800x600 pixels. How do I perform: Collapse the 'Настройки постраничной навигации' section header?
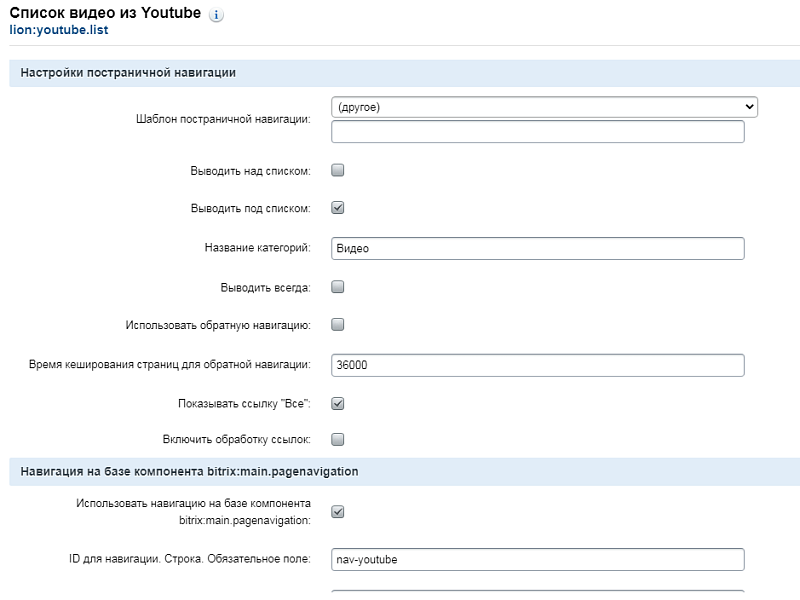pyautogui.click(x=128, y=73)
